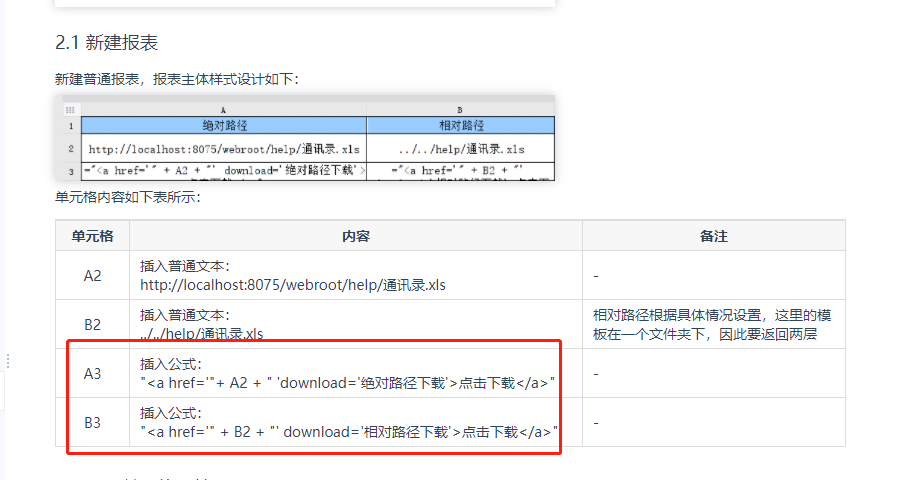Open the report design screenshot image
The height and width of the screenshot is (480, 908).
coord(305,138)
